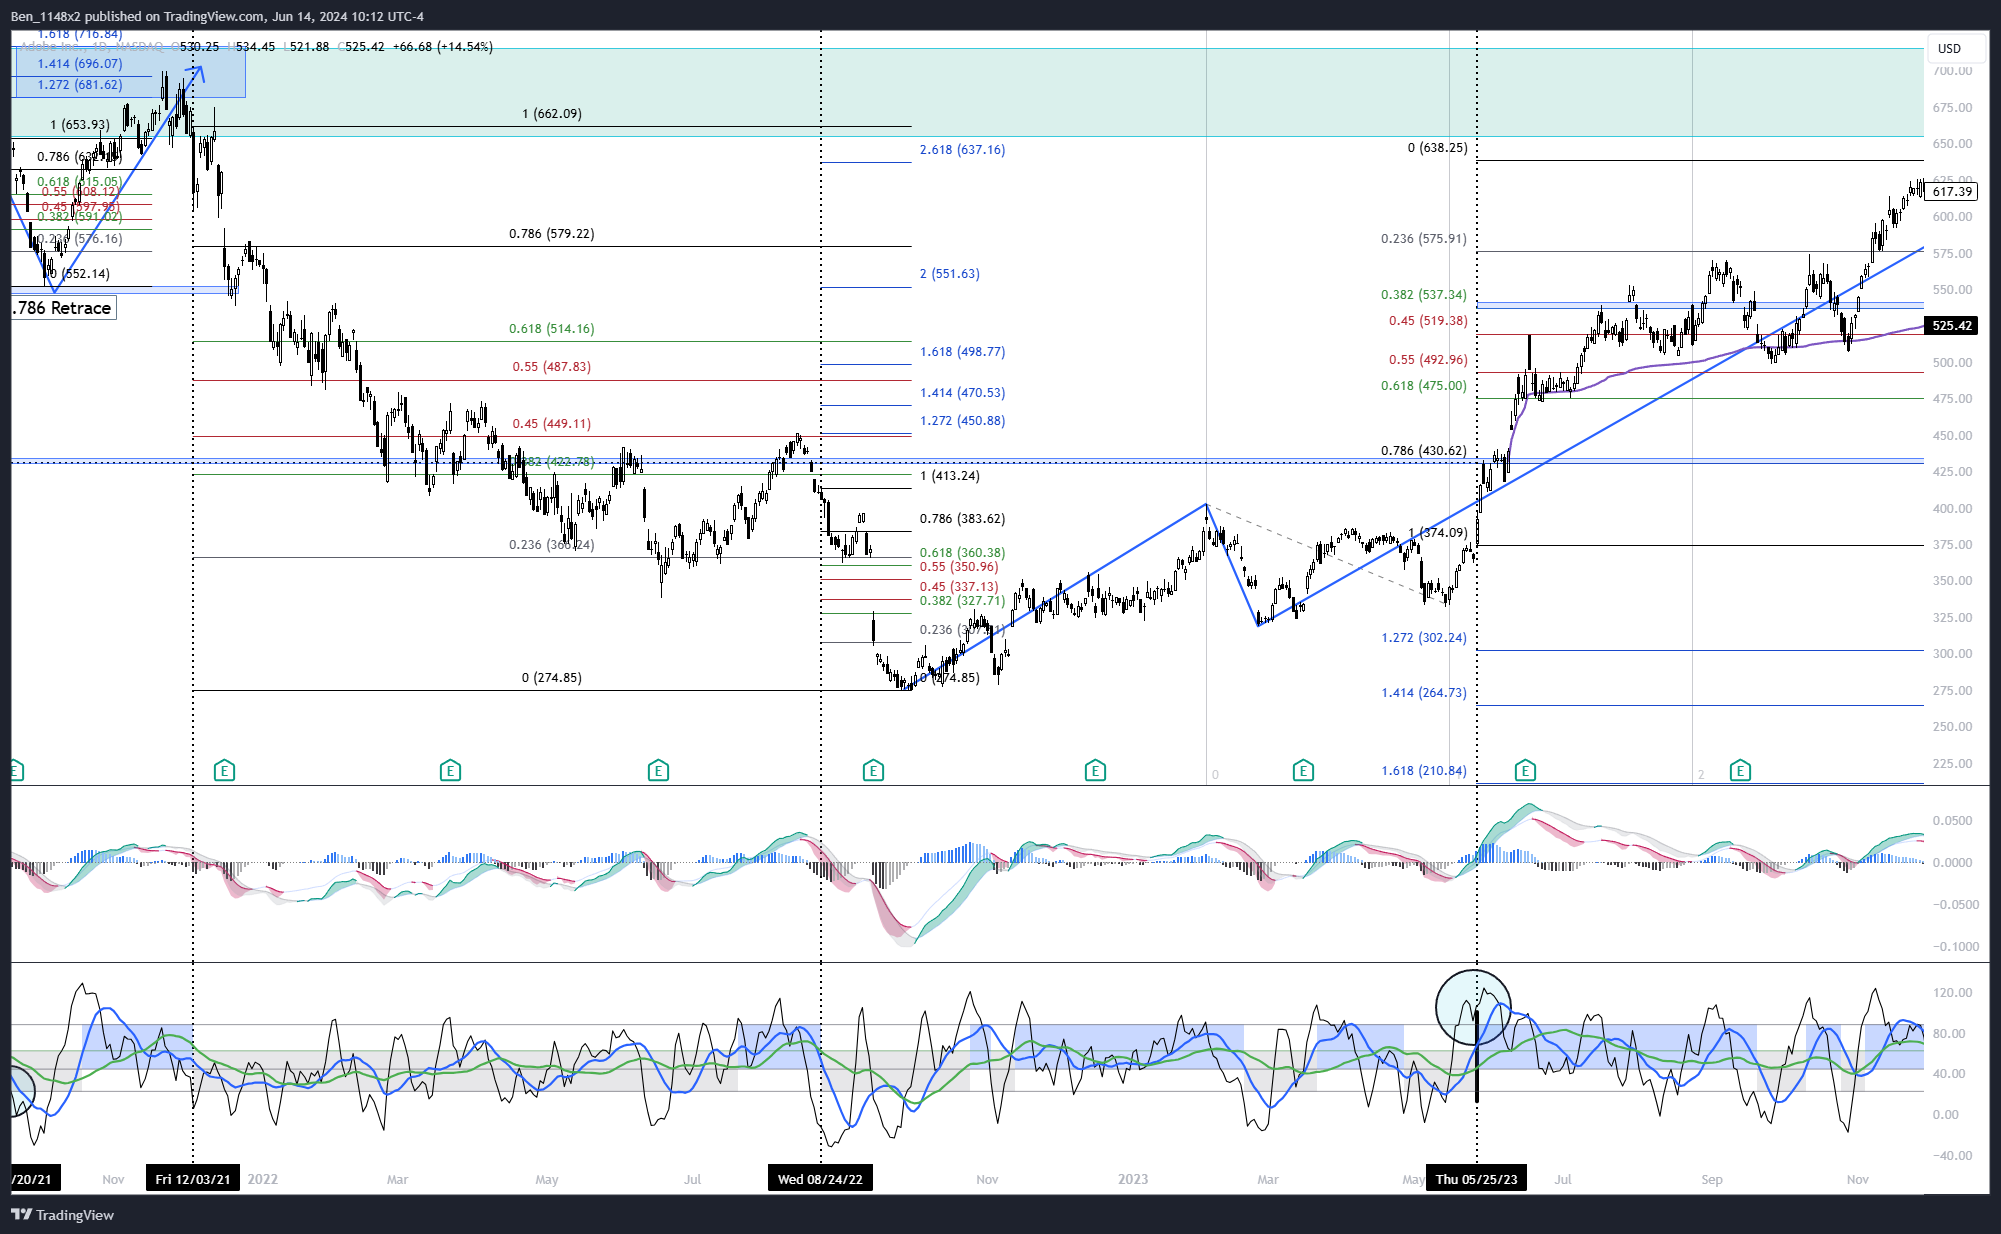
Task: Click the .786 Retrace text annotation
Action: coord(63,308)
